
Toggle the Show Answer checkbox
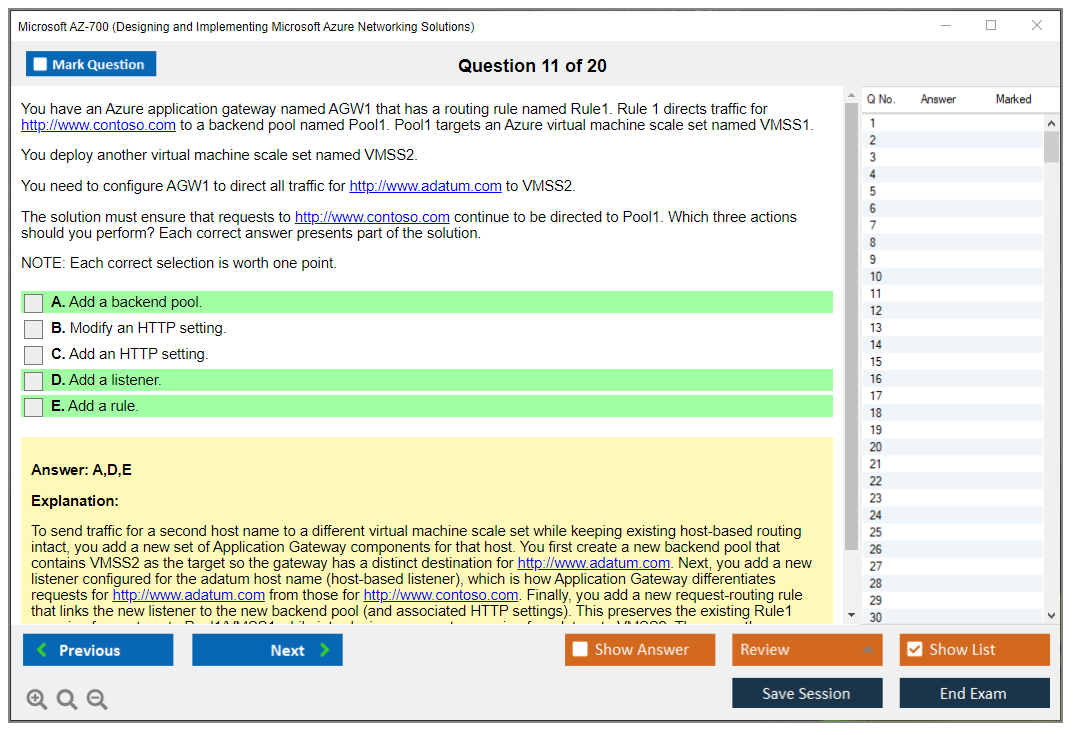point(581,650)
